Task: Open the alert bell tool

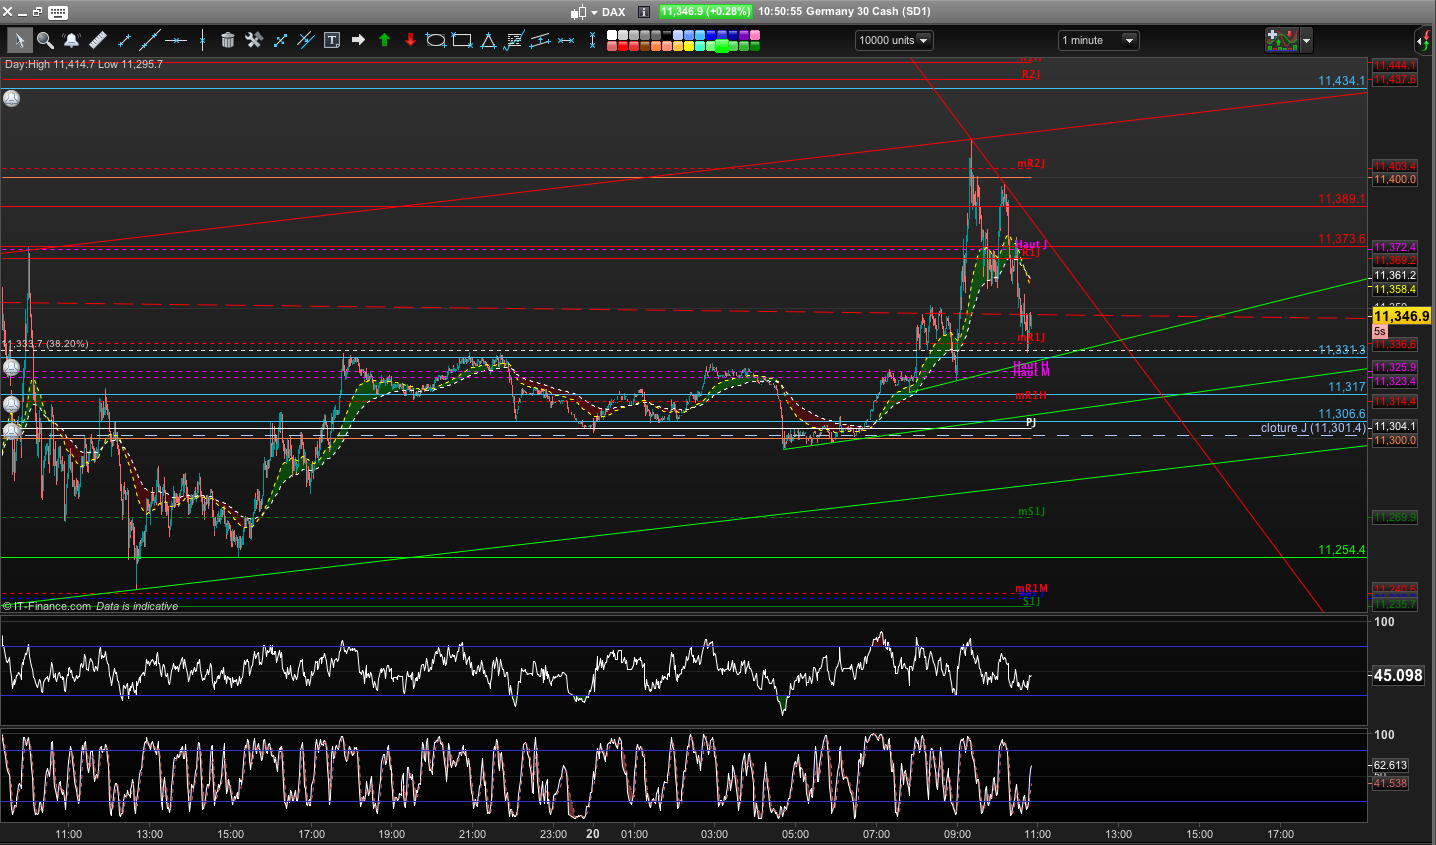Action: [71, 40]
